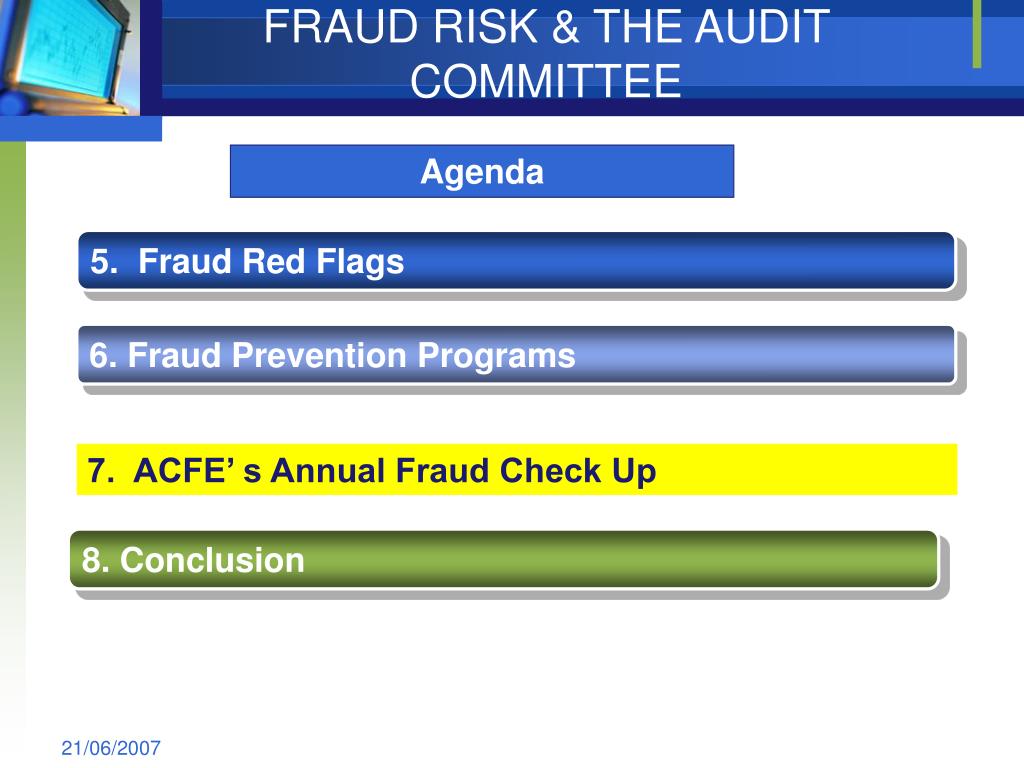
Task: Click the word COMMITTEE in the title
Action: click(546, 81)
